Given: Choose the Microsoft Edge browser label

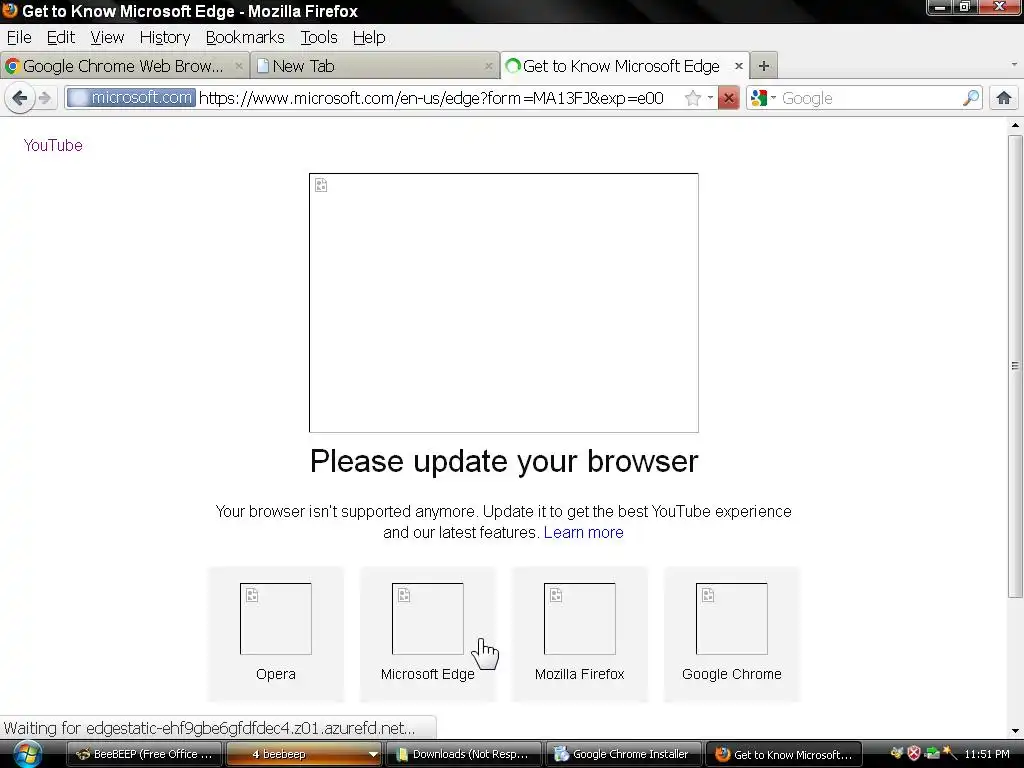Looking at the screenshot, I should (428, 674).
